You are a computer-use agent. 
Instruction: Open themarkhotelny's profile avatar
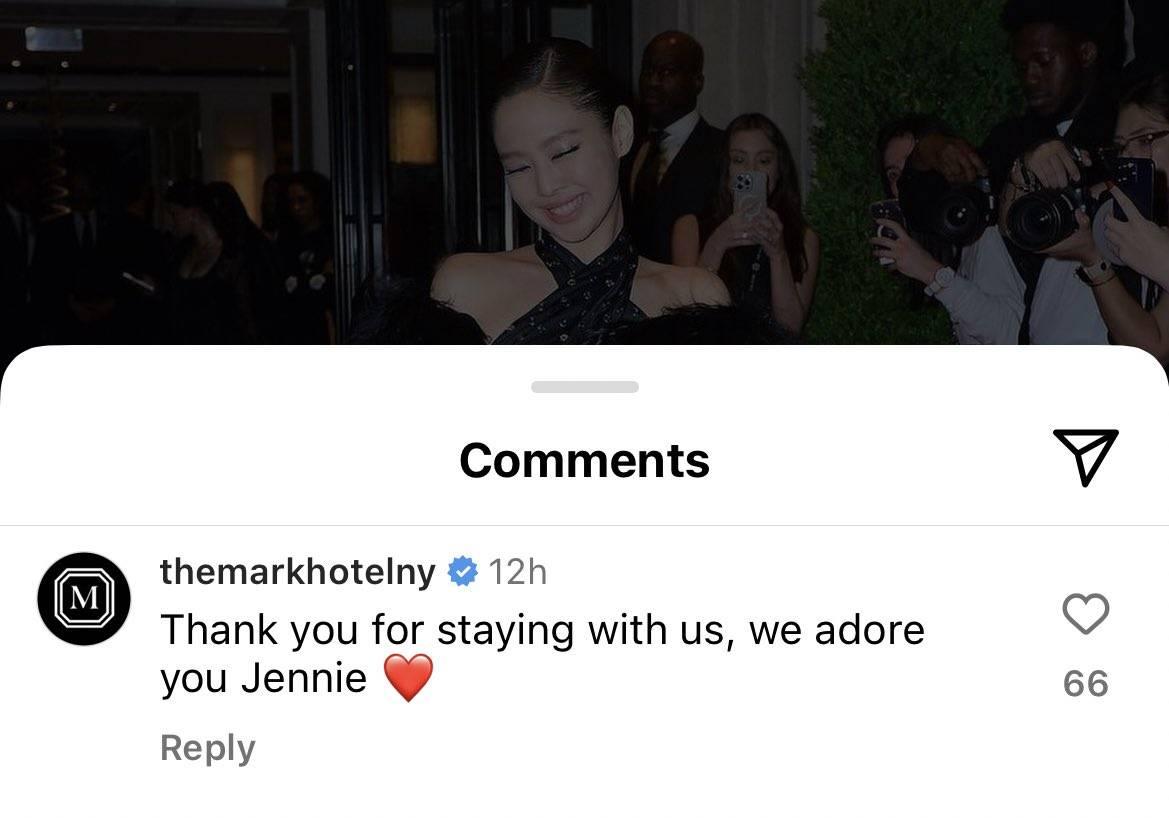(84, 598)
